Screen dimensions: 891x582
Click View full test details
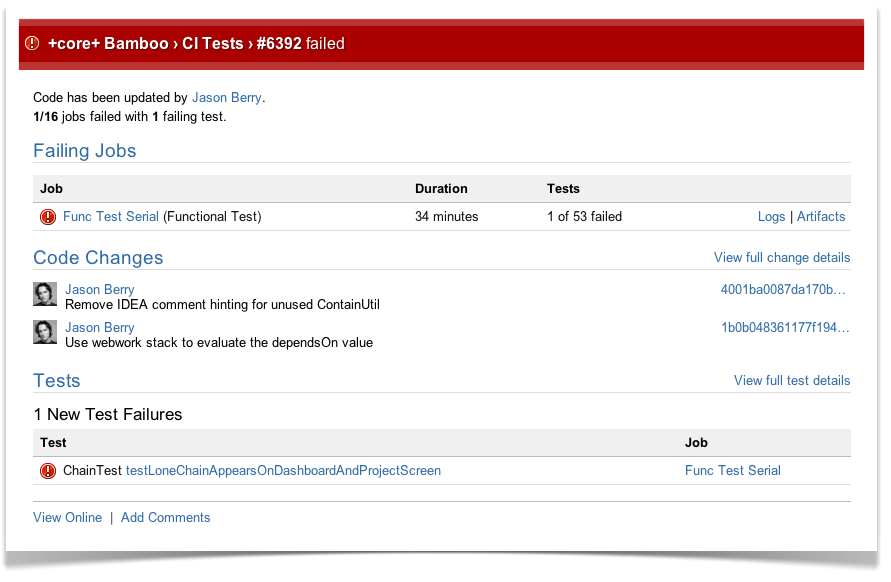click(792, 380)
